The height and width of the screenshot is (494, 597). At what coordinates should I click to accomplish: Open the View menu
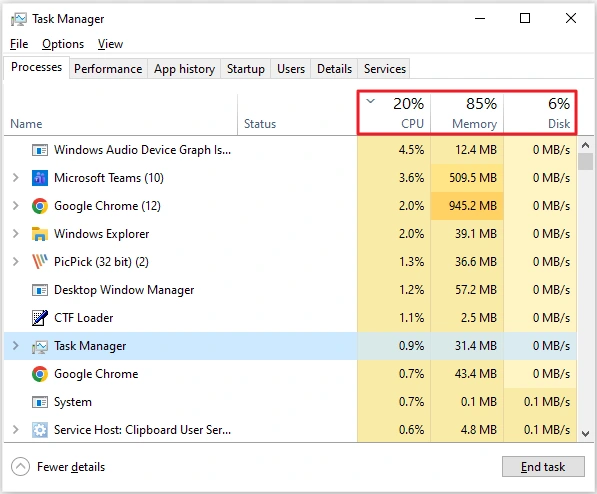pos(110,44)
